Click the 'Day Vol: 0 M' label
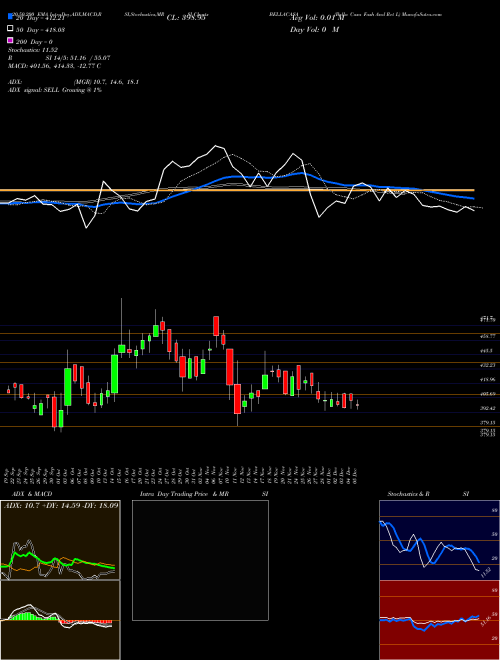The image size is (500, 660). point(314,30)
